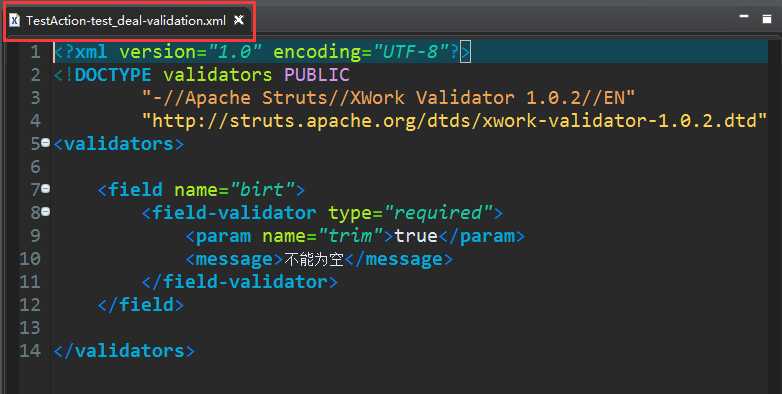Image resolution: width=782 pixels, height=394 pixels.
Task: Close the TestAction-test_deal-validation.xml tab
Action: (239, 20)
